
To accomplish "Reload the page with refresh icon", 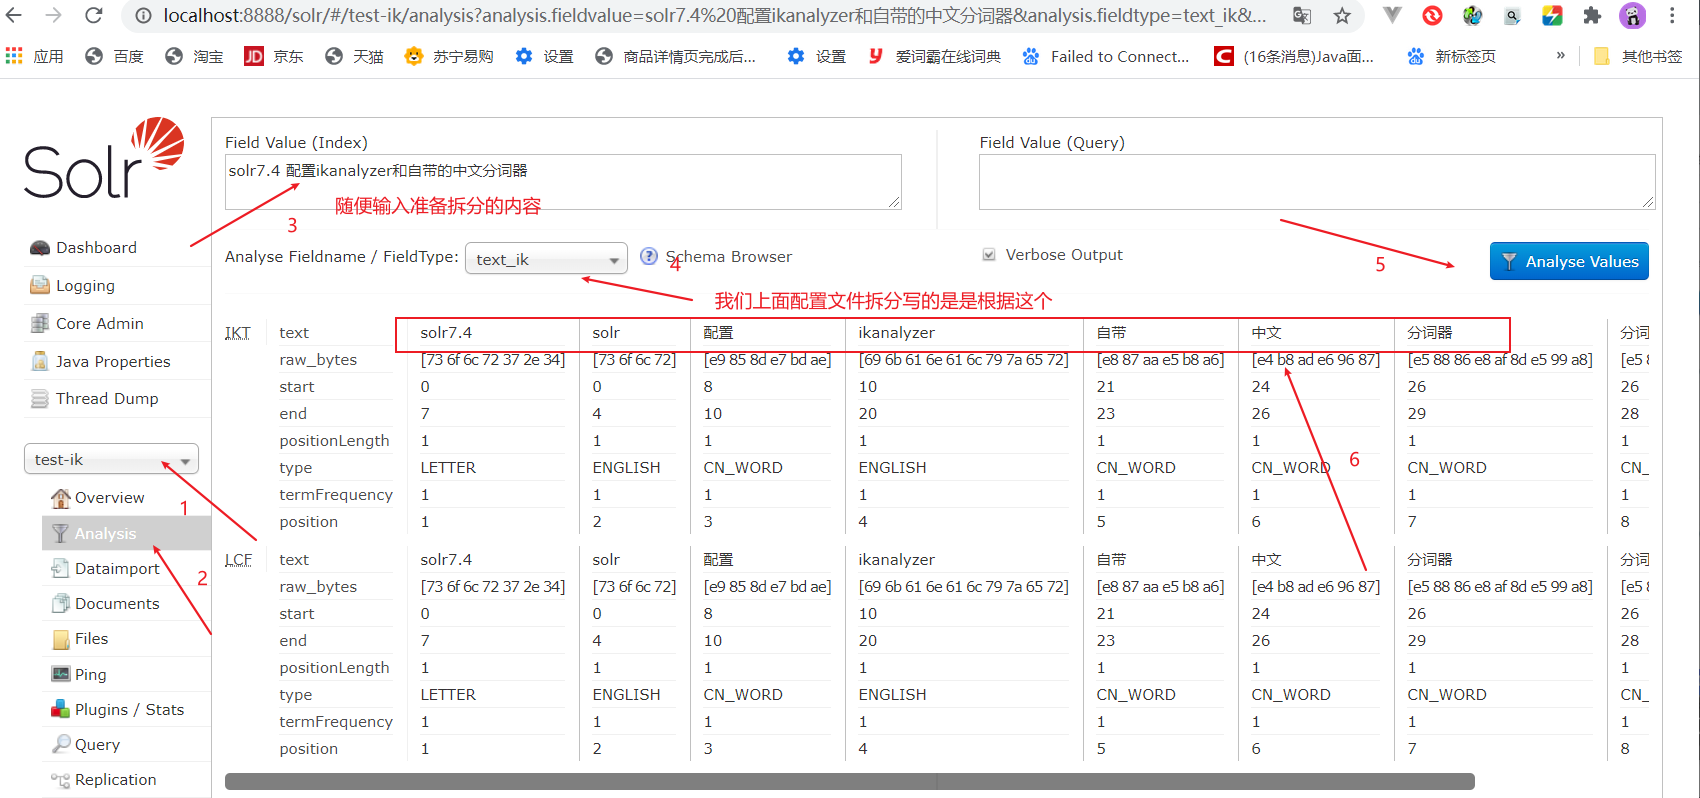I will click(x=94, y=15).
